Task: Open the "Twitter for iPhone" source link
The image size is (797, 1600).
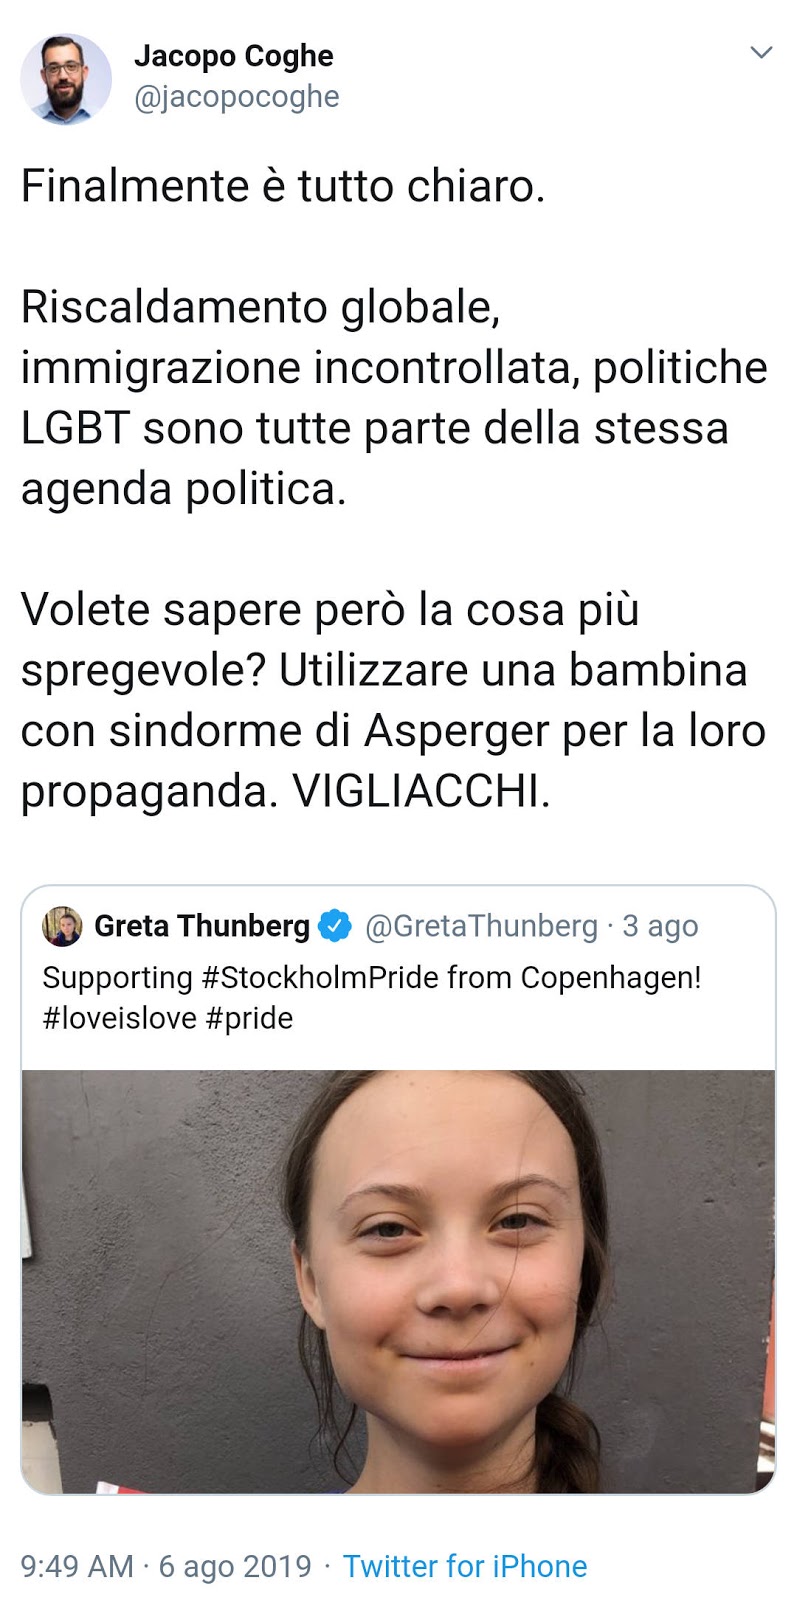Action: [465, 1565]
